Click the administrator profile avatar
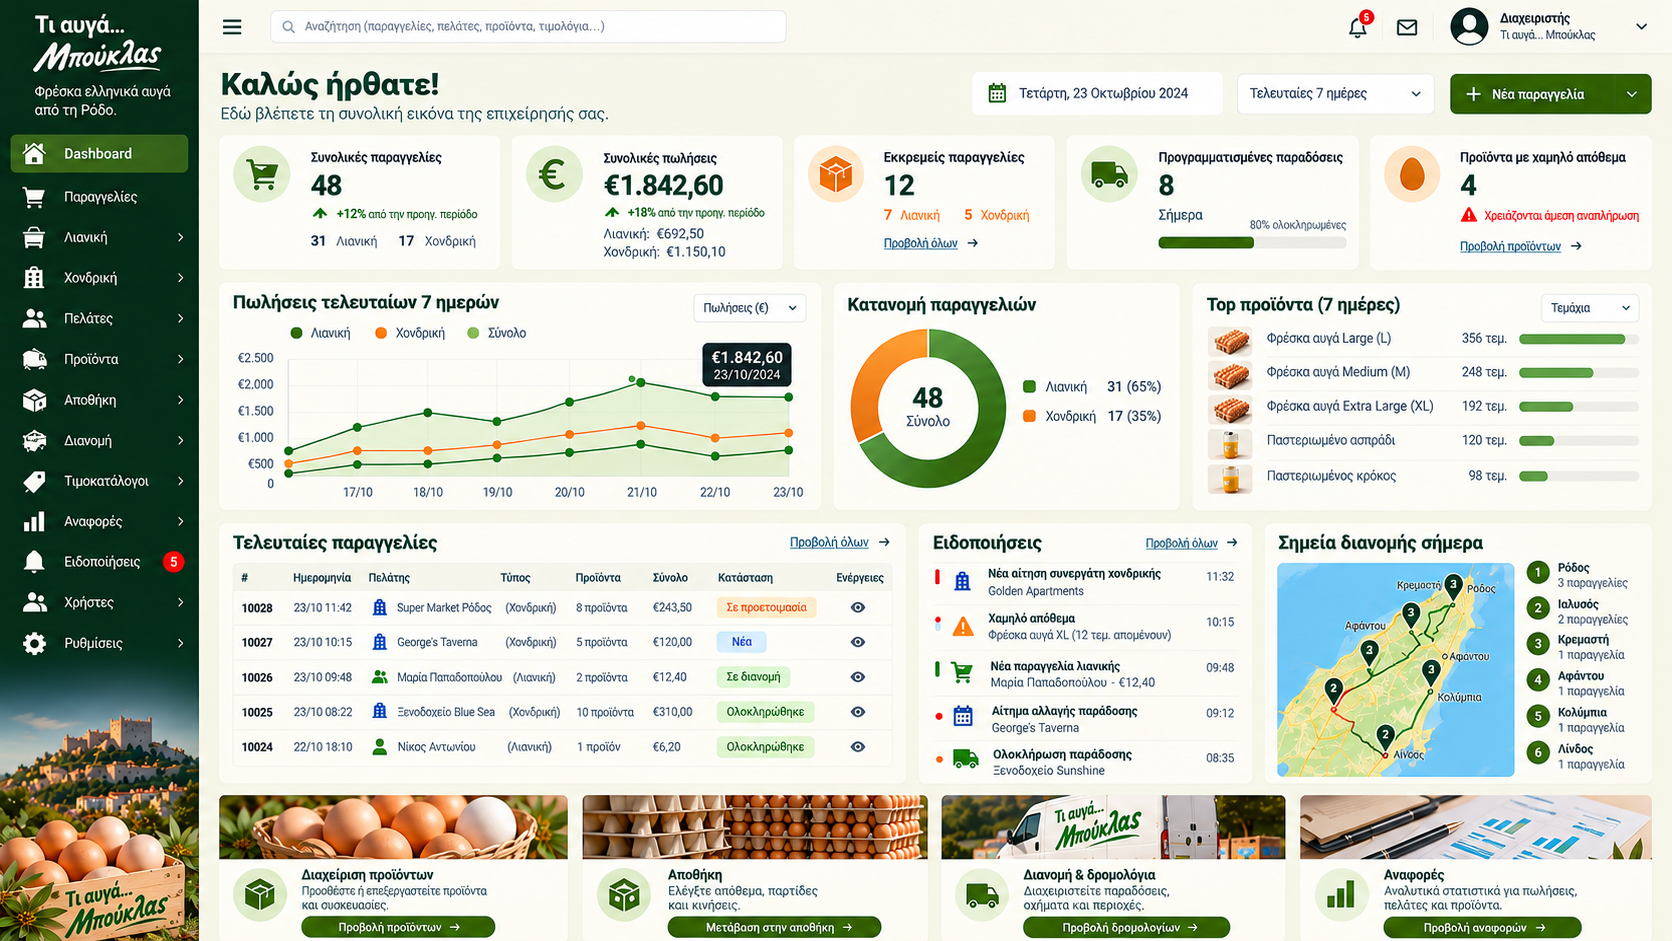 click(1469, 27)
